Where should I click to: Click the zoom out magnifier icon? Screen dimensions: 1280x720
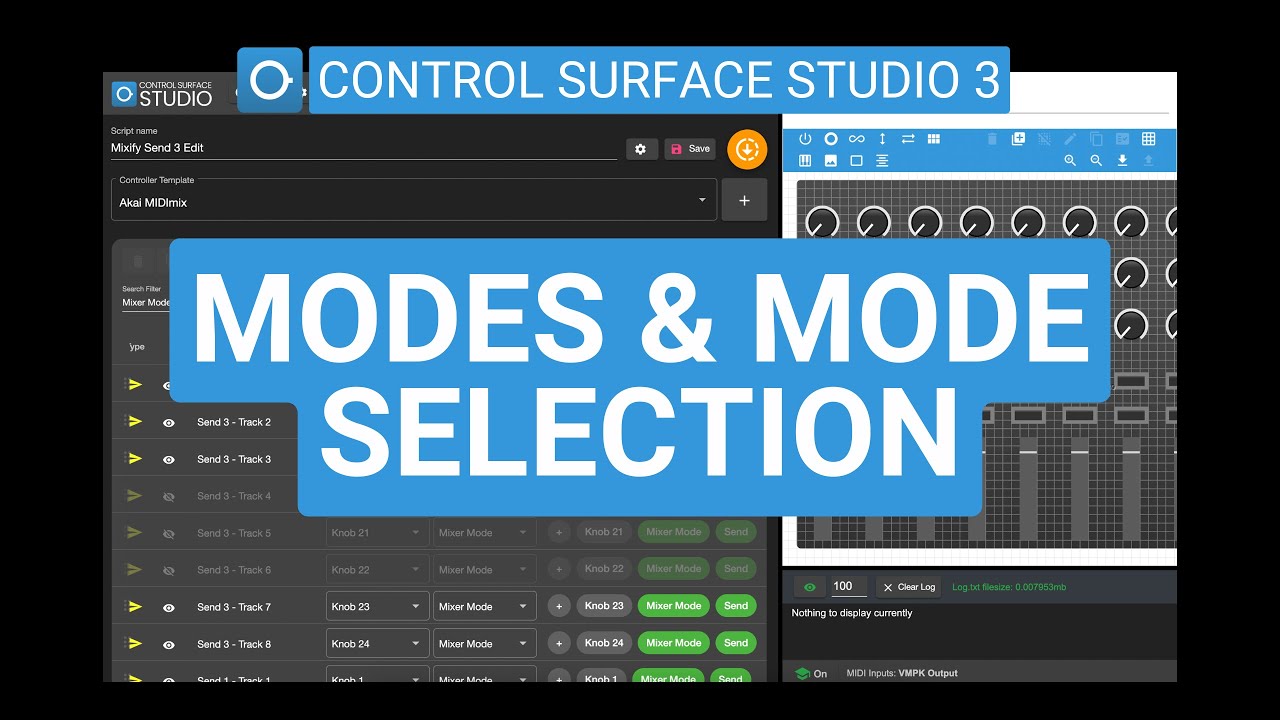1096,161
